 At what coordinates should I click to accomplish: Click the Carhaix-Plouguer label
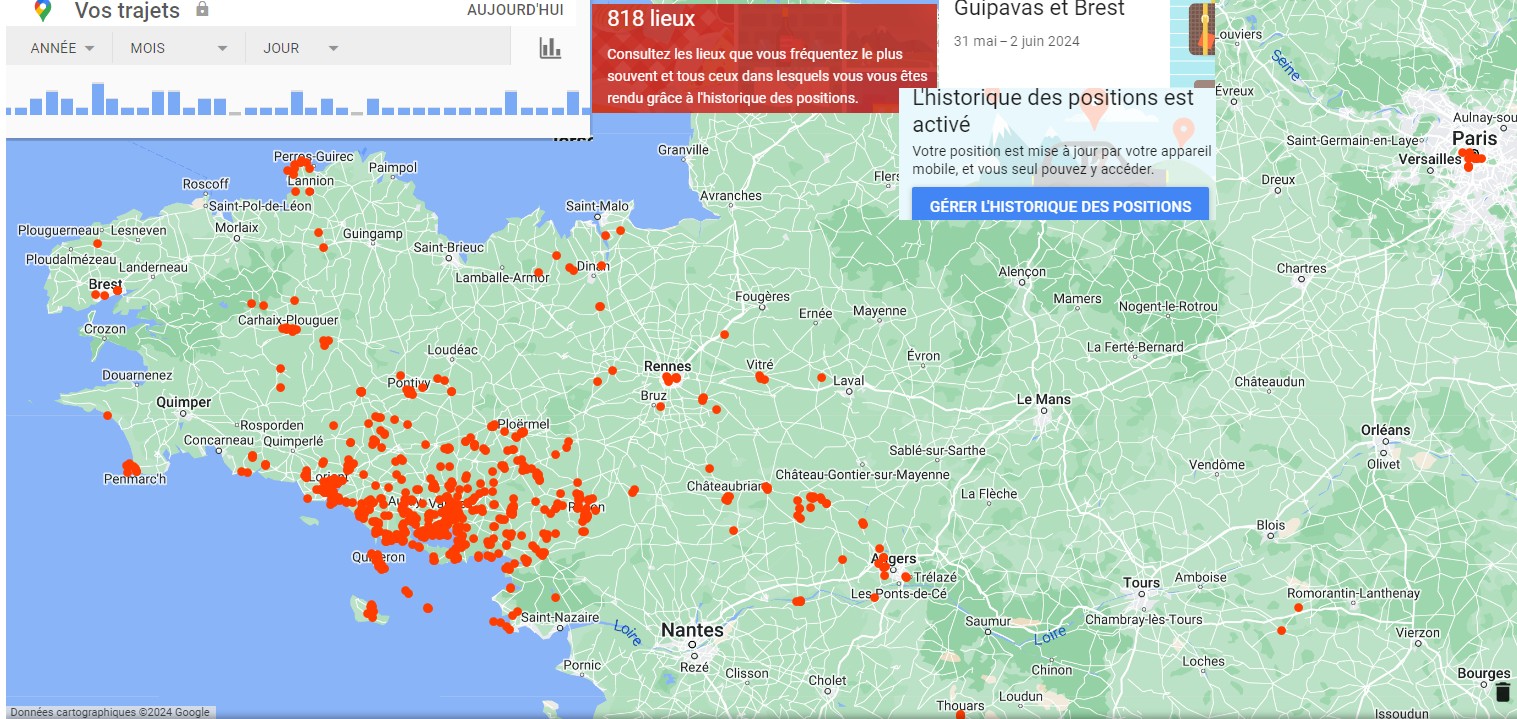pyautogui.click(x=288, y=320)
